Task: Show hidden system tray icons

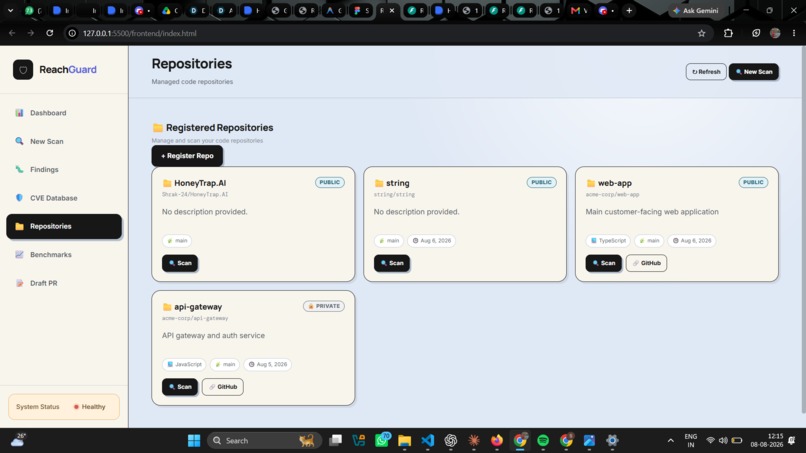Action: click(670, 441)
